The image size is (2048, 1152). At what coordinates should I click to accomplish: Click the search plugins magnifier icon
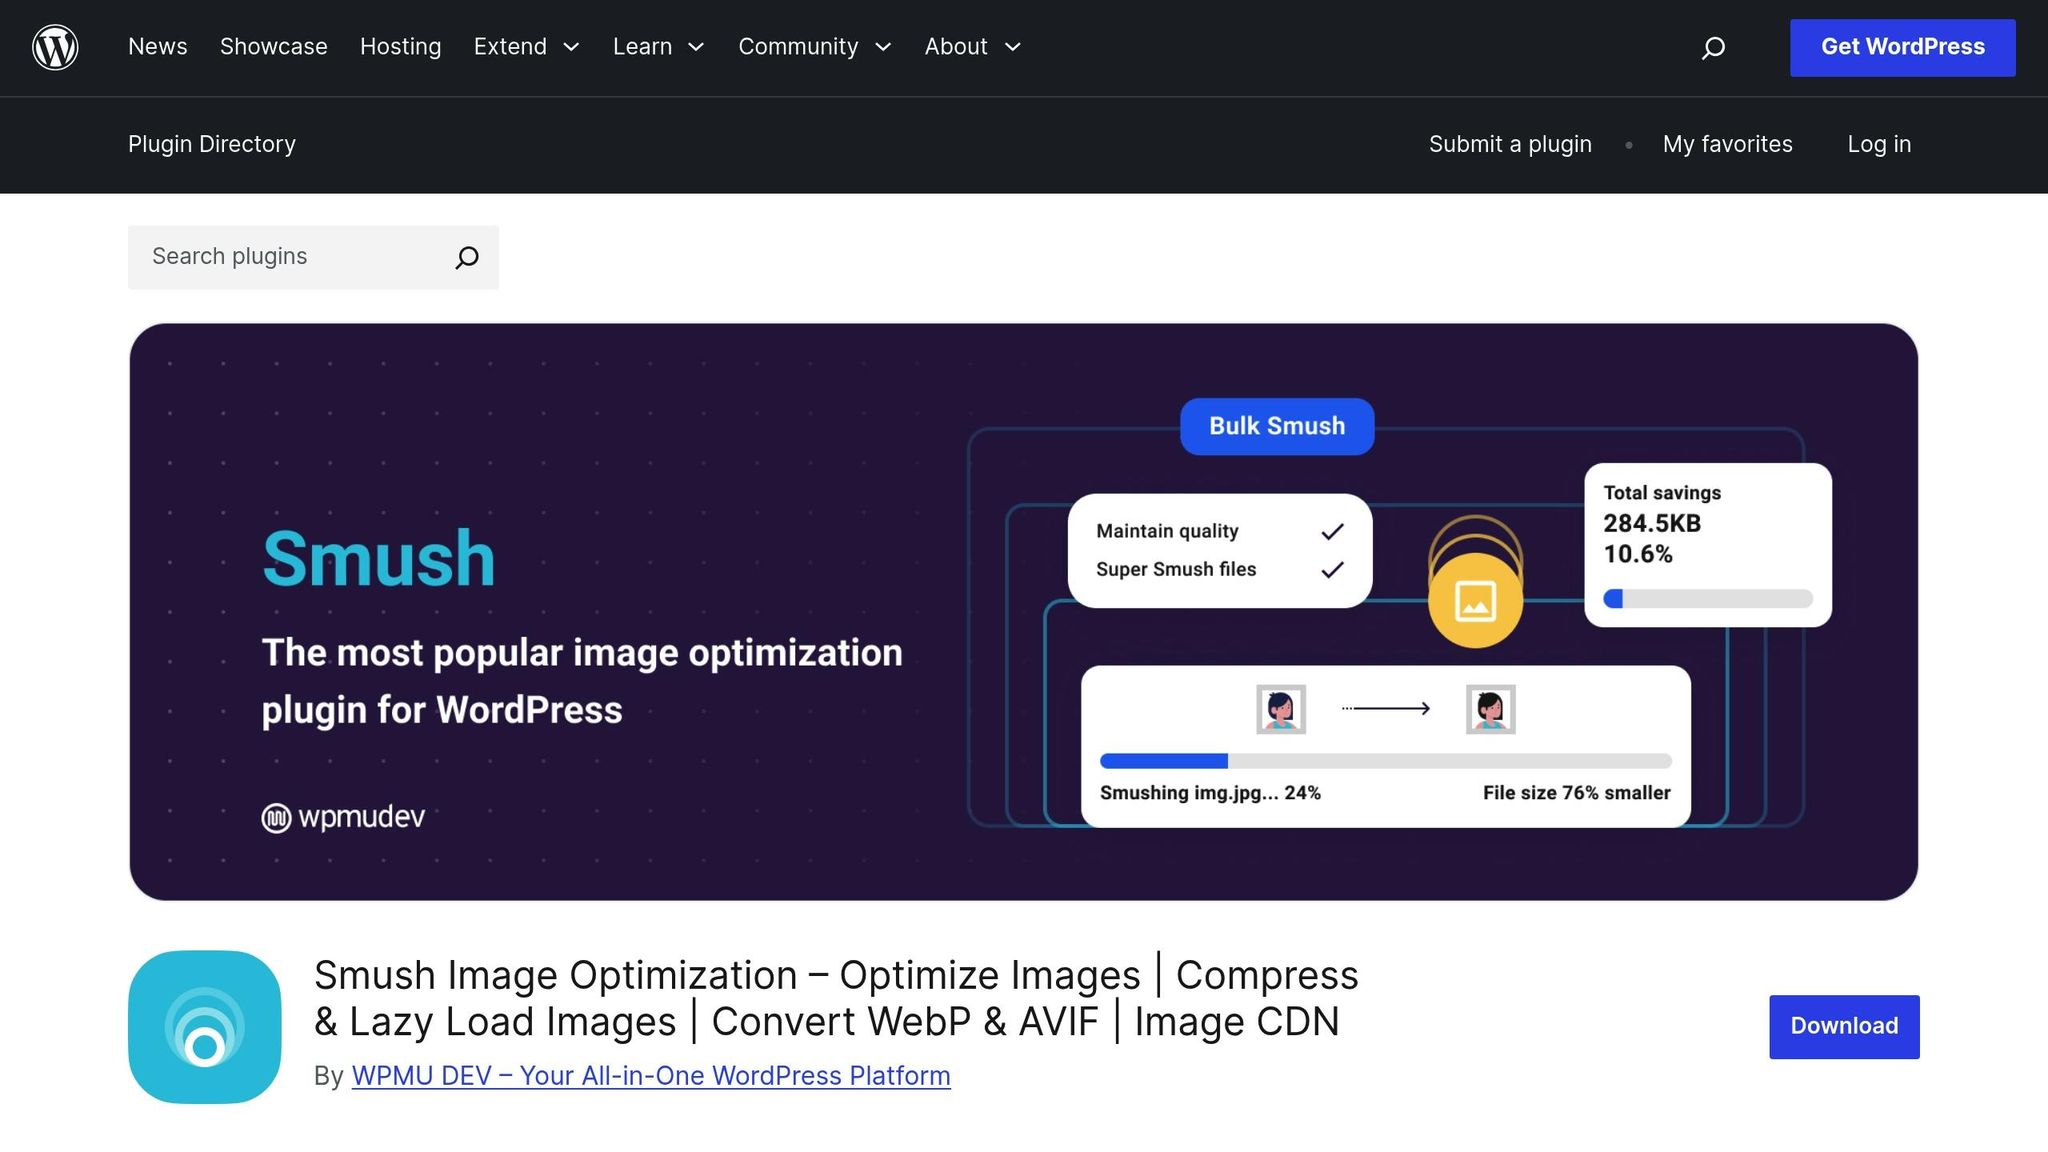coord(467,258)
